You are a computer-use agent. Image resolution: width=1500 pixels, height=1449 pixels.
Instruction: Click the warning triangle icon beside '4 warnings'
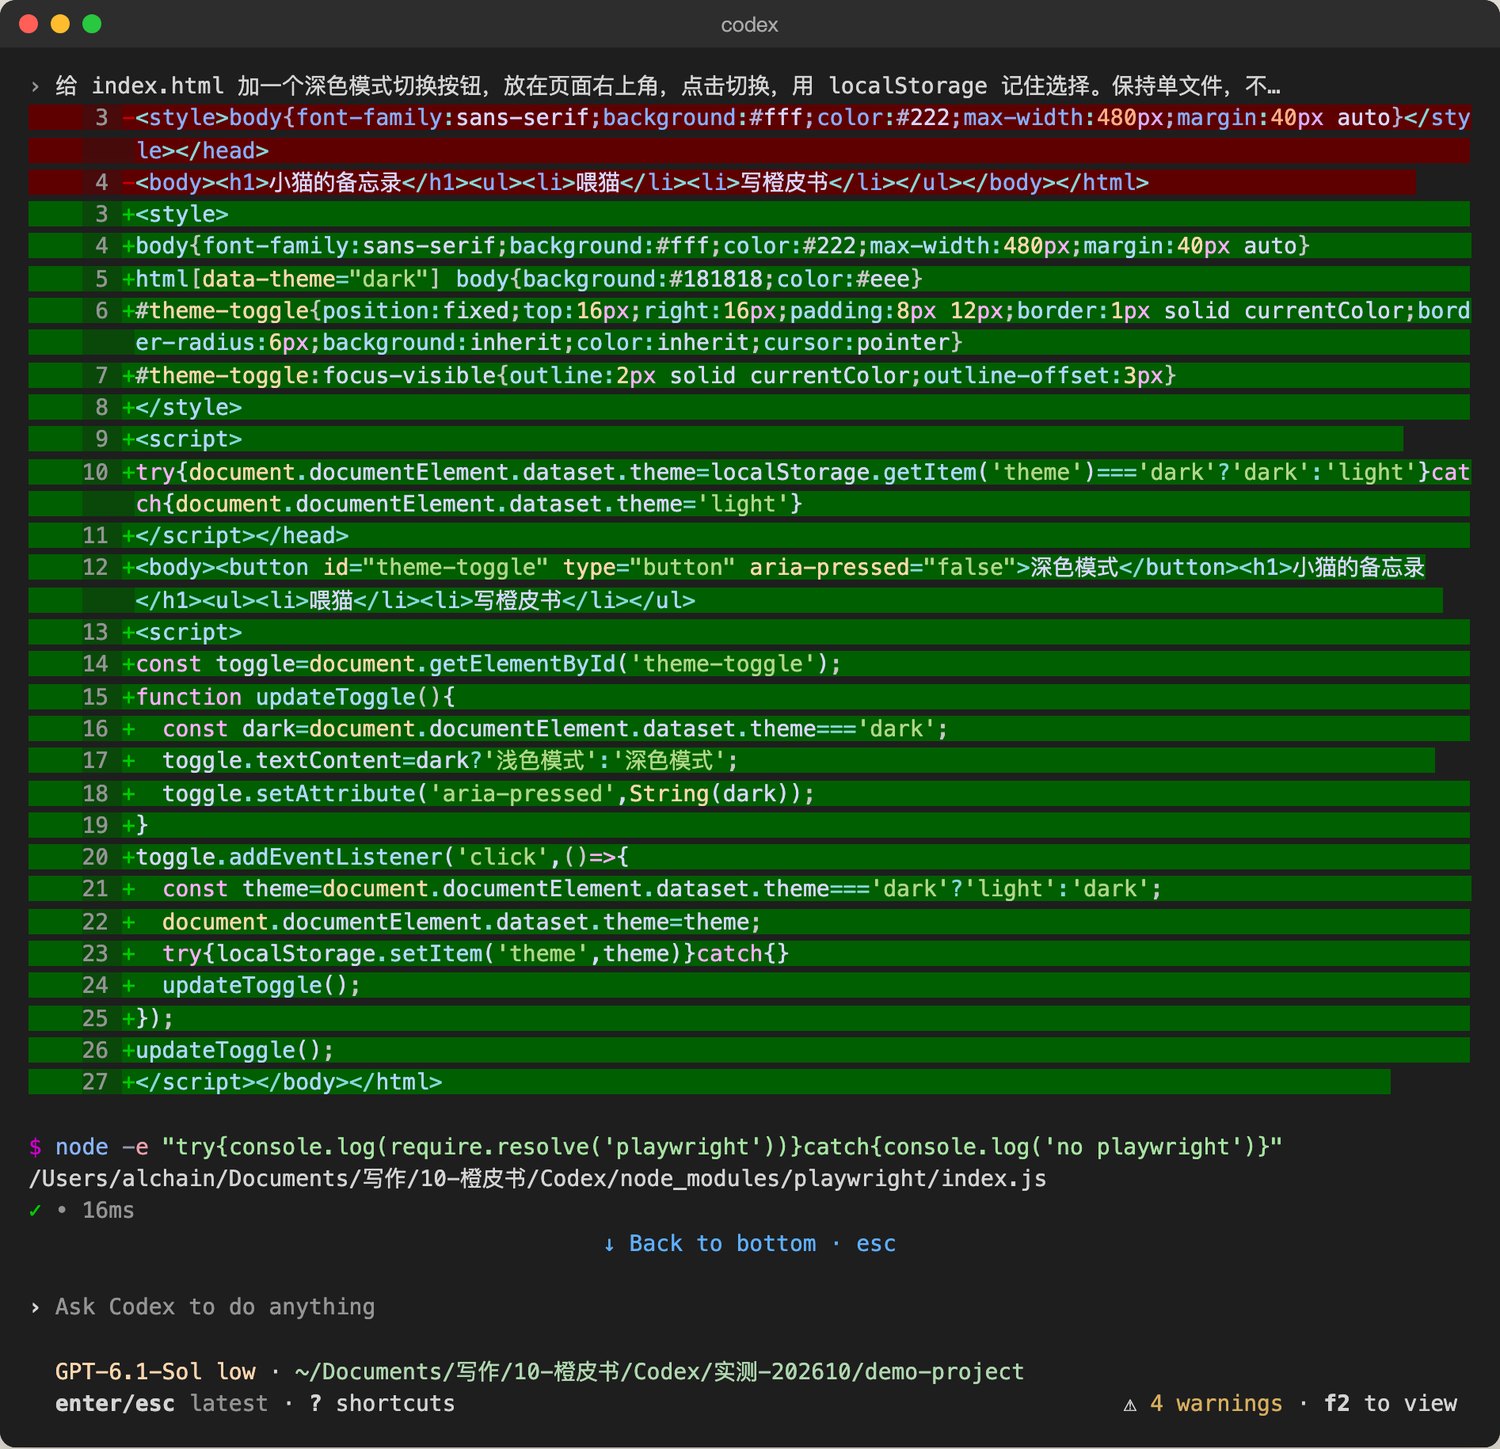(1130, 1404)
